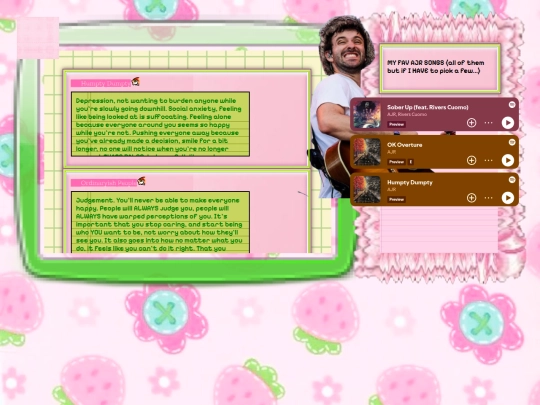Viewport: 540px width, 405px height.
Task: Open more options for Sober Up
Action: click(x=488, y=123)
